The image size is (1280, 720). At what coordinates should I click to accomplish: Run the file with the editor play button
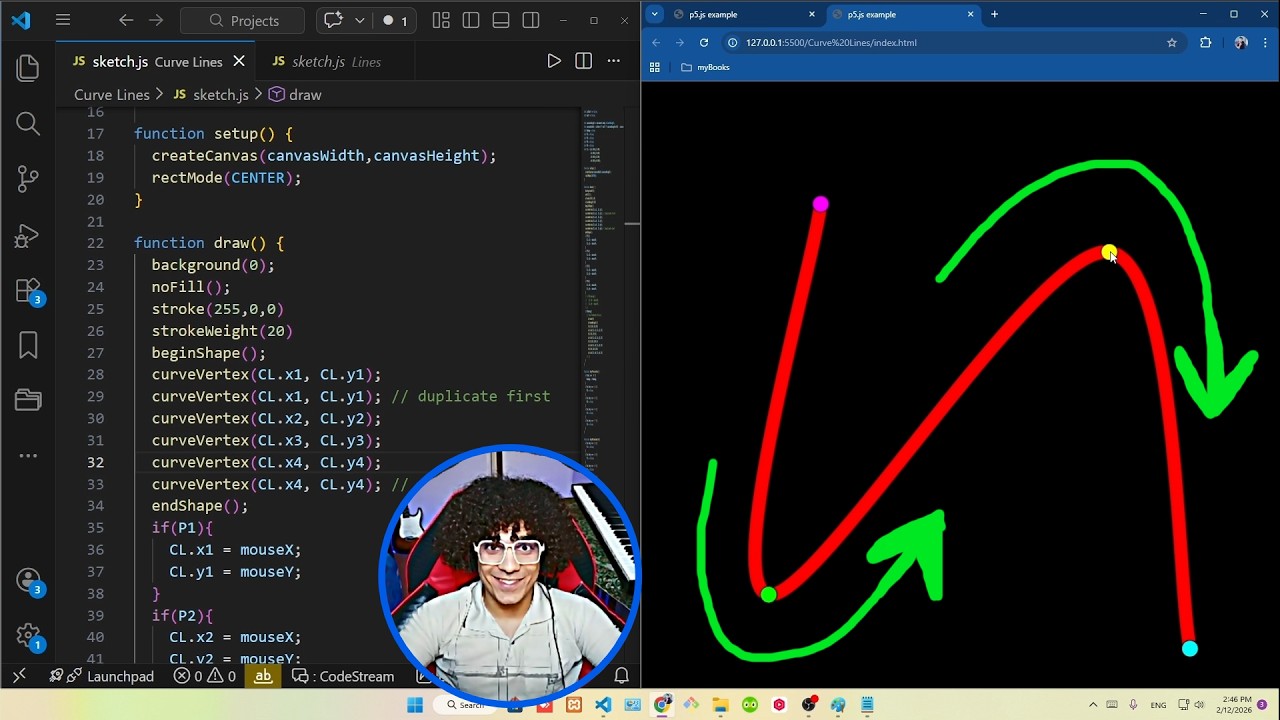pos(554,61)
